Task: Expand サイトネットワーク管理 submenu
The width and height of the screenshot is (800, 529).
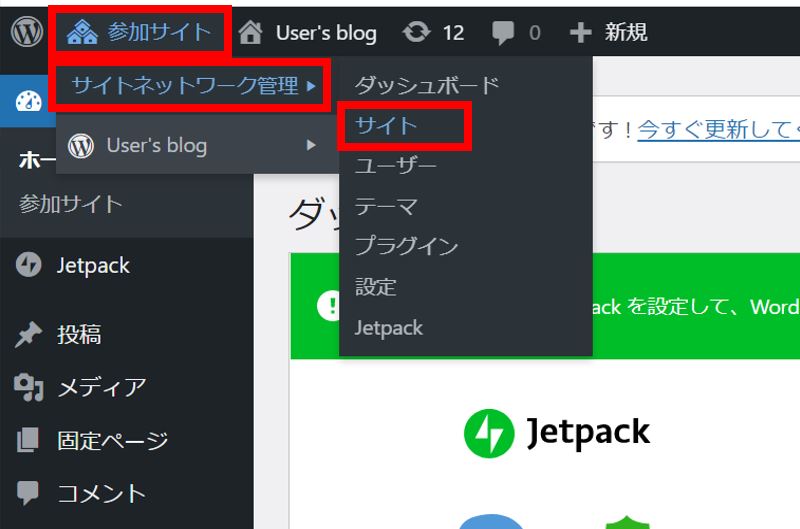Action: pos(190,86)
